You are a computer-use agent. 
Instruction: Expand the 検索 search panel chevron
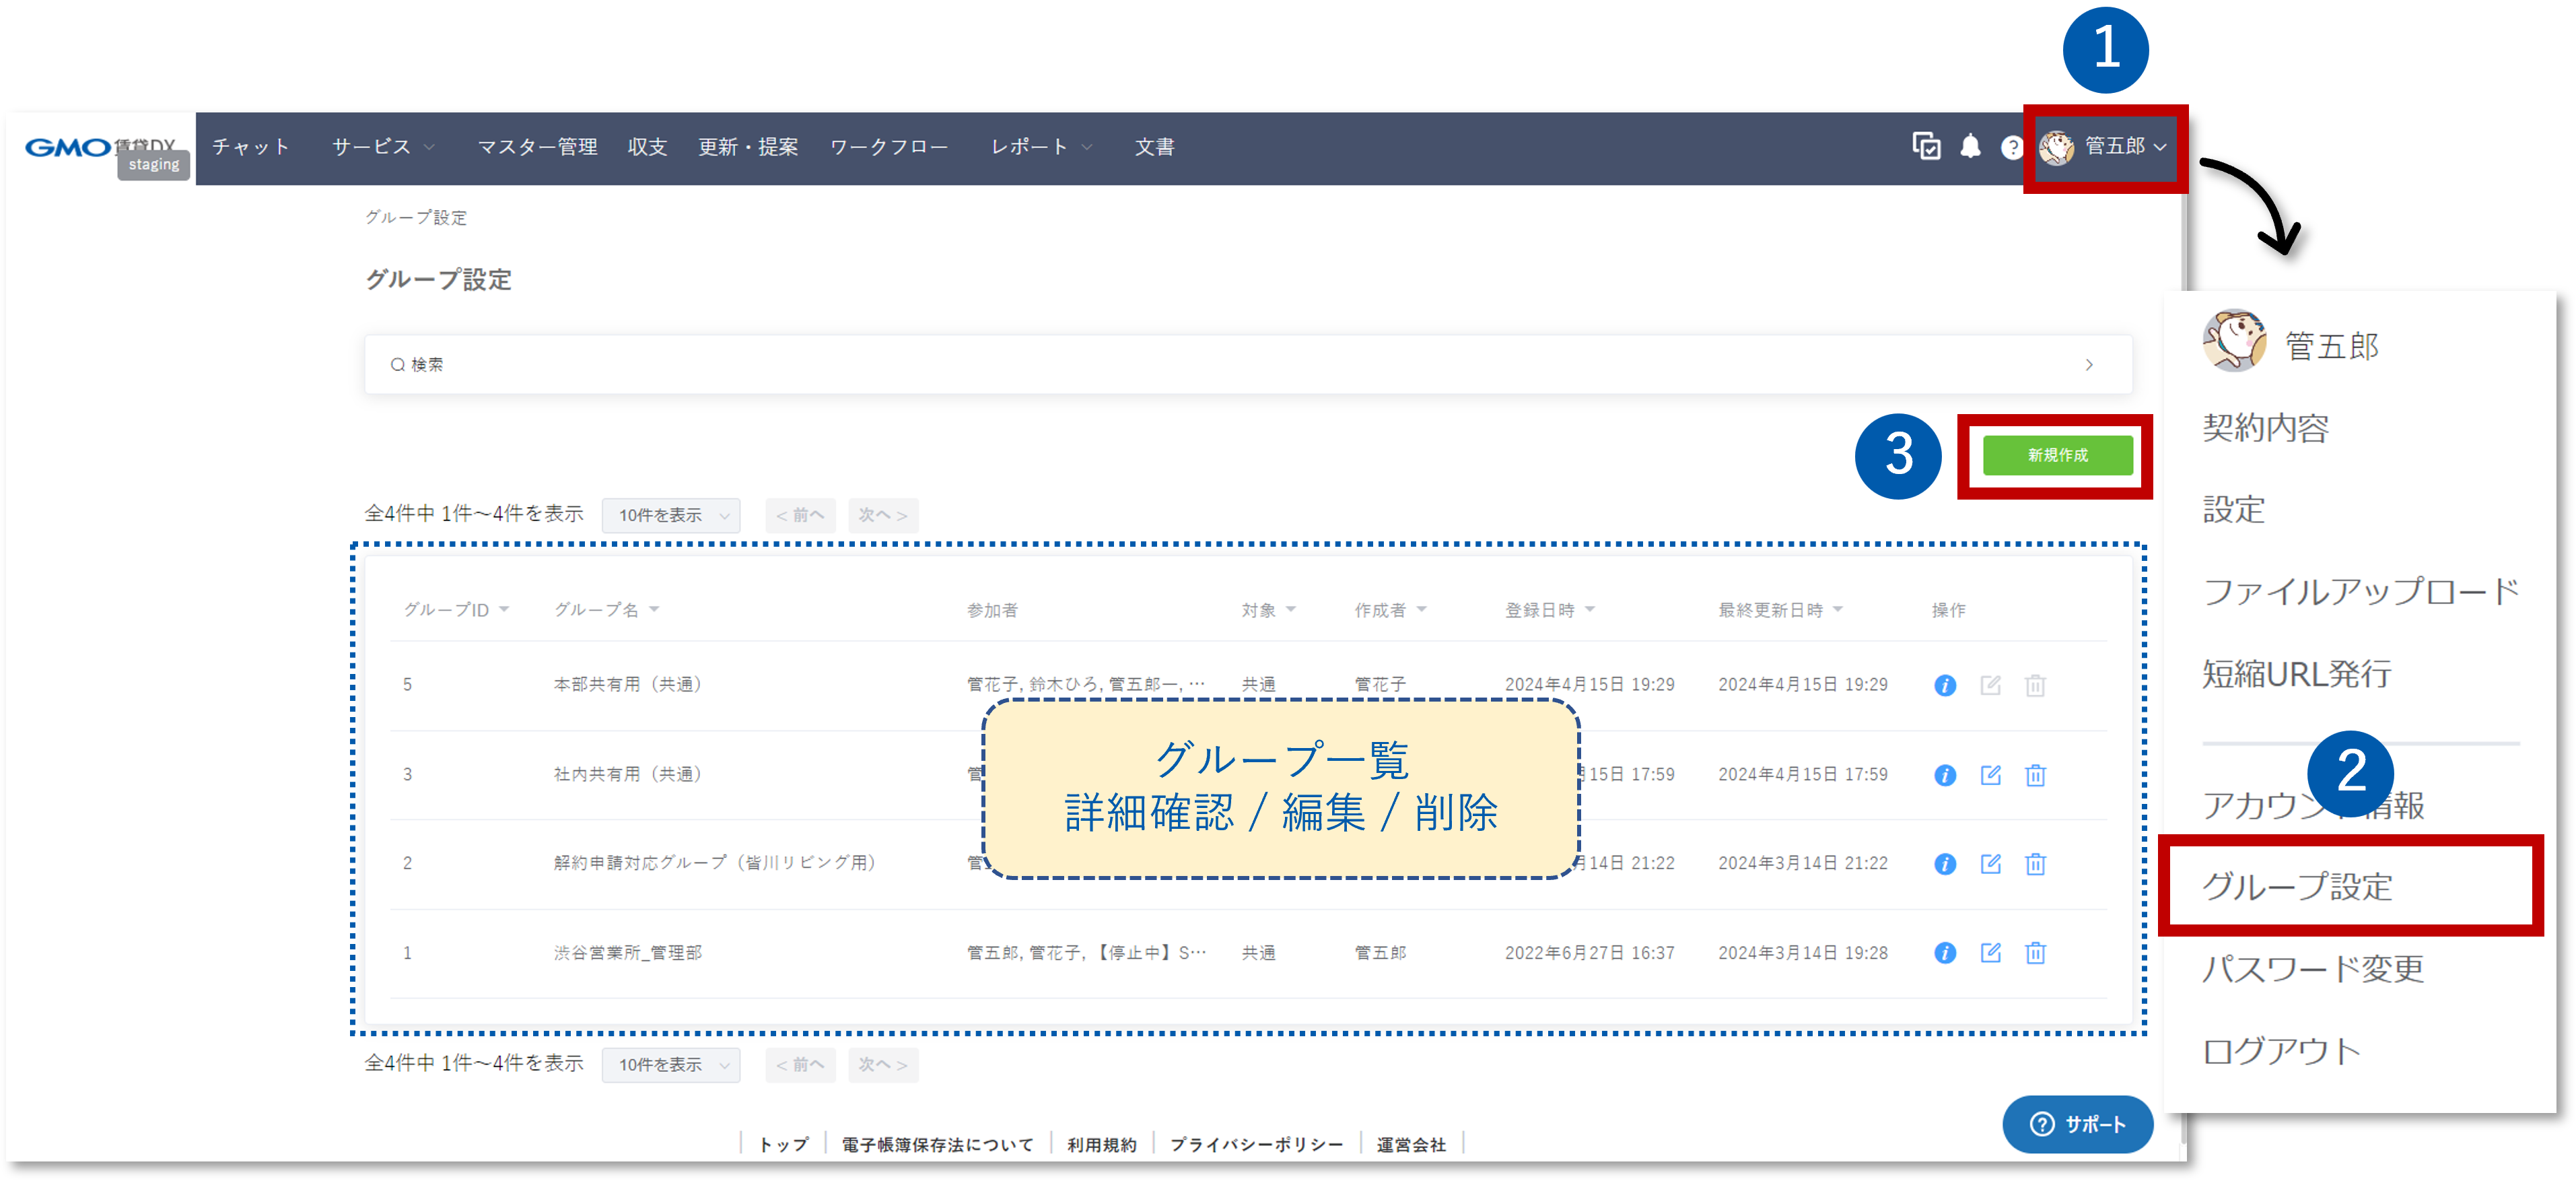click(2089, 365)
